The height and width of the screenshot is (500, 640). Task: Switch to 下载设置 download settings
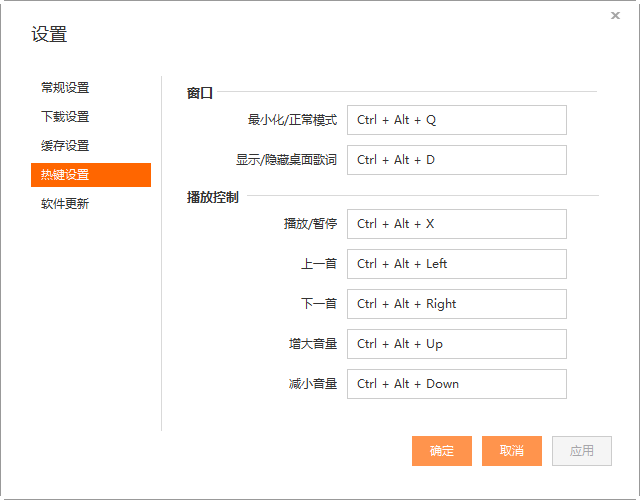pyautogui.click(x=66, y=117)
